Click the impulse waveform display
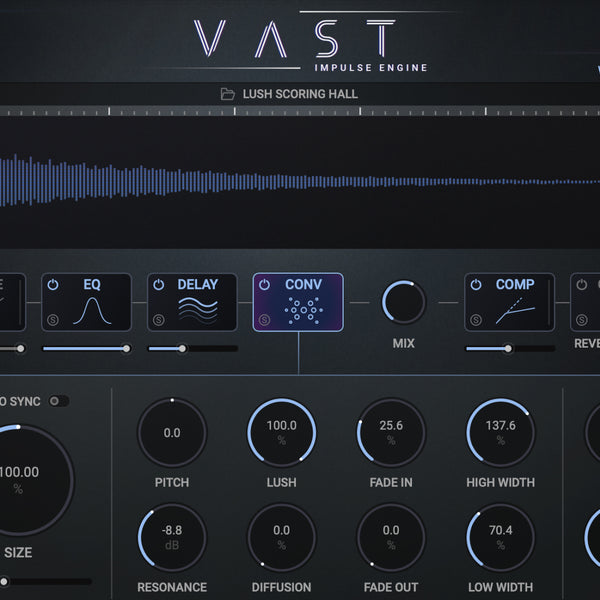 (300, 182)
